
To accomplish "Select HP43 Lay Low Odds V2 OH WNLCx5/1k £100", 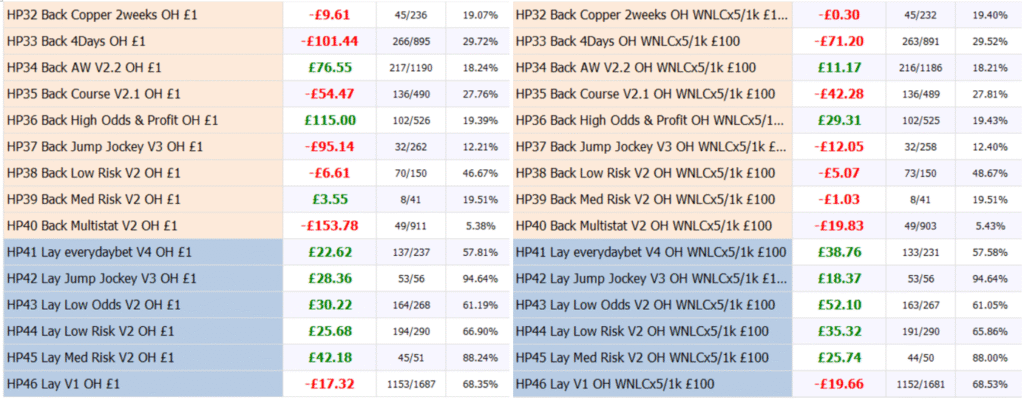I will [x=644, y=304].
